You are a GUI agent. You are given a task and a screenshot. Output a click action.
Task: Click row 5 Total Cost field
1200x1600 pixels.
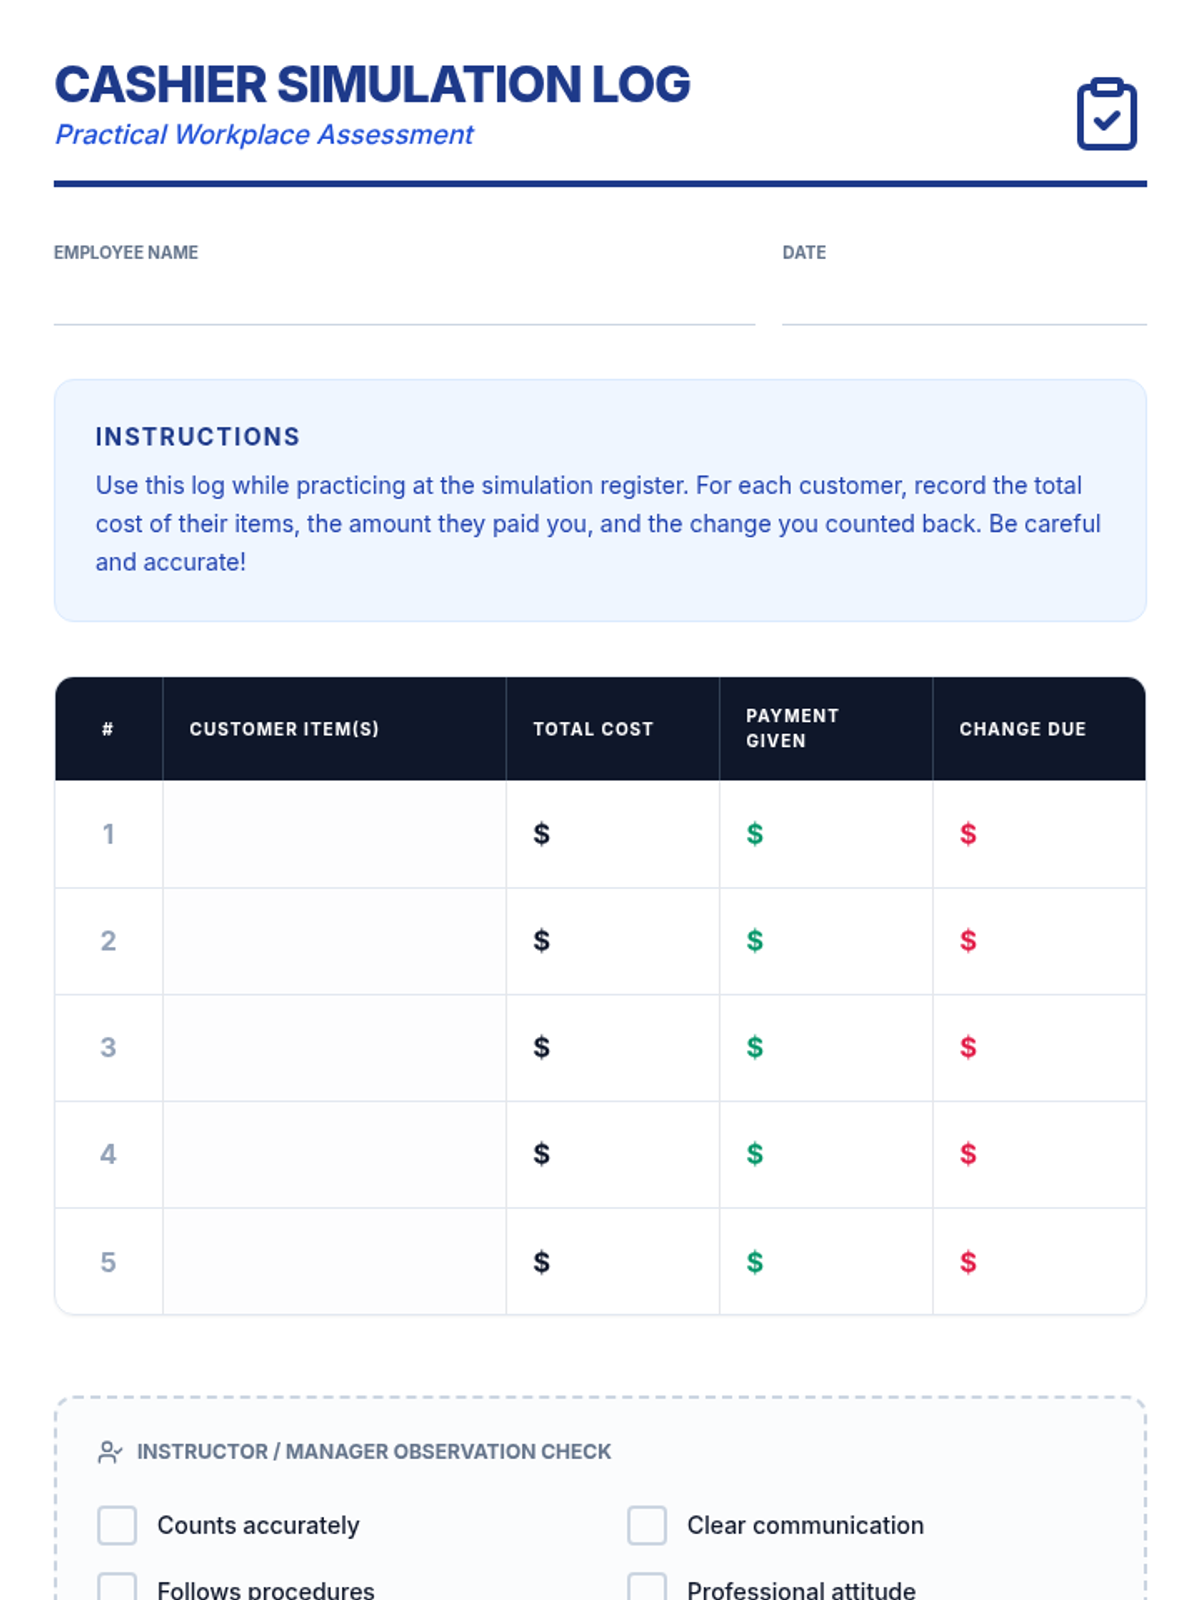click(624, 1262)
